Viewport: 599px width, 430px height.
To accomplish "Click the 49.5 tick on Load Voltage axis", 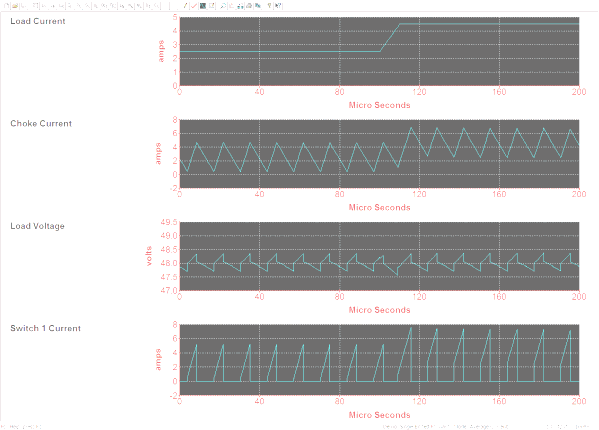I will click(169, 222).
